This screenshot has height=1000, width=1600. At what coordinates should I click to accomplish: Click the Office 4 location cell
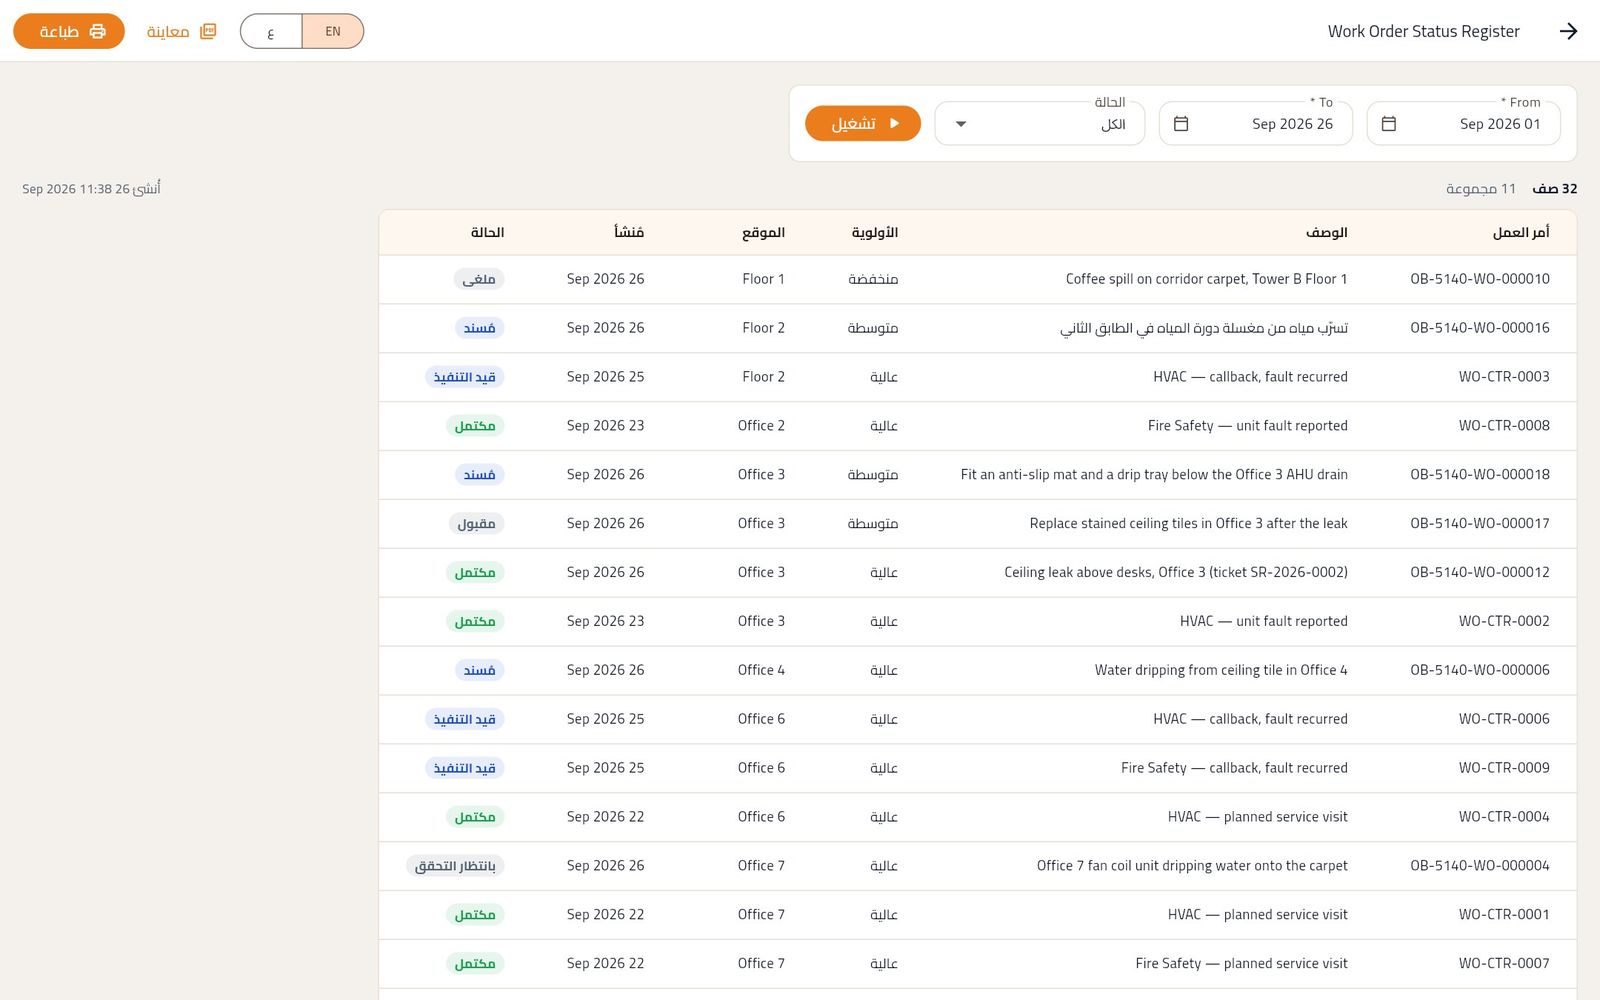(761, 671)
